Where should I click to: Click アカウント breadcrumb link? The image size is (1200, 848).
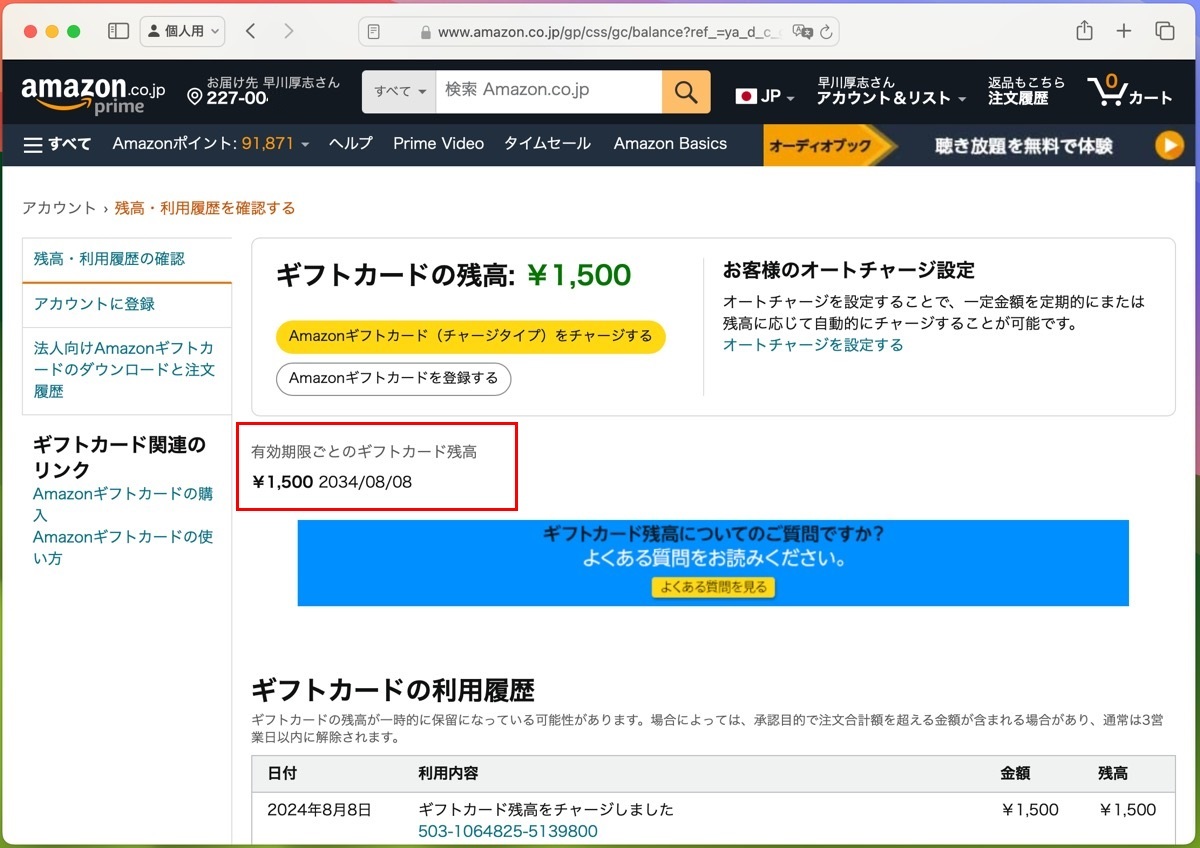[59, 208]
